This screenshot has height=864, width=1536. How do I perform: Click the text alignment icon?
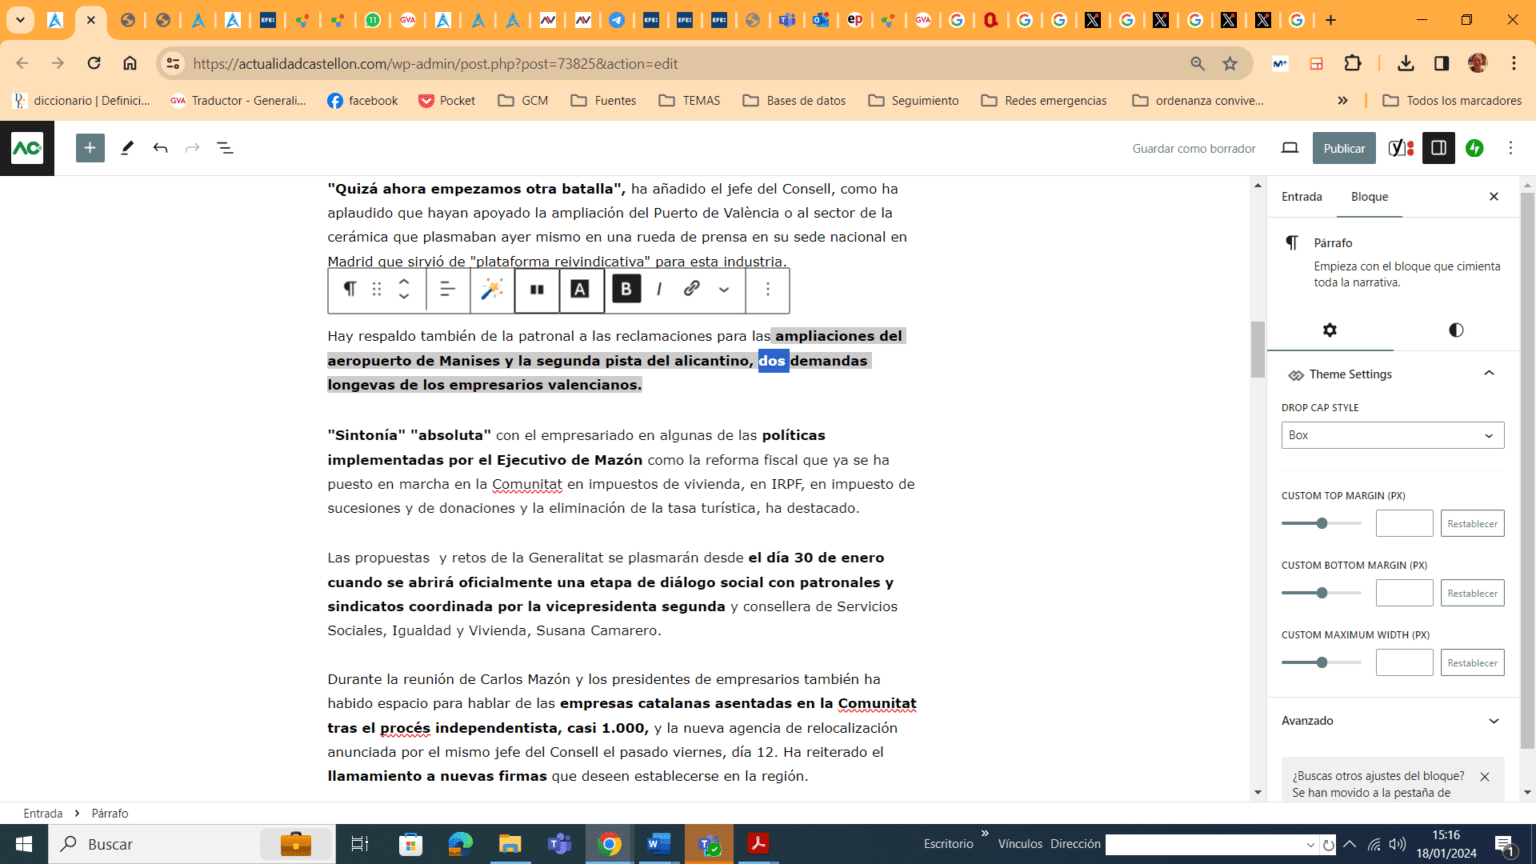tap(447, 289)
